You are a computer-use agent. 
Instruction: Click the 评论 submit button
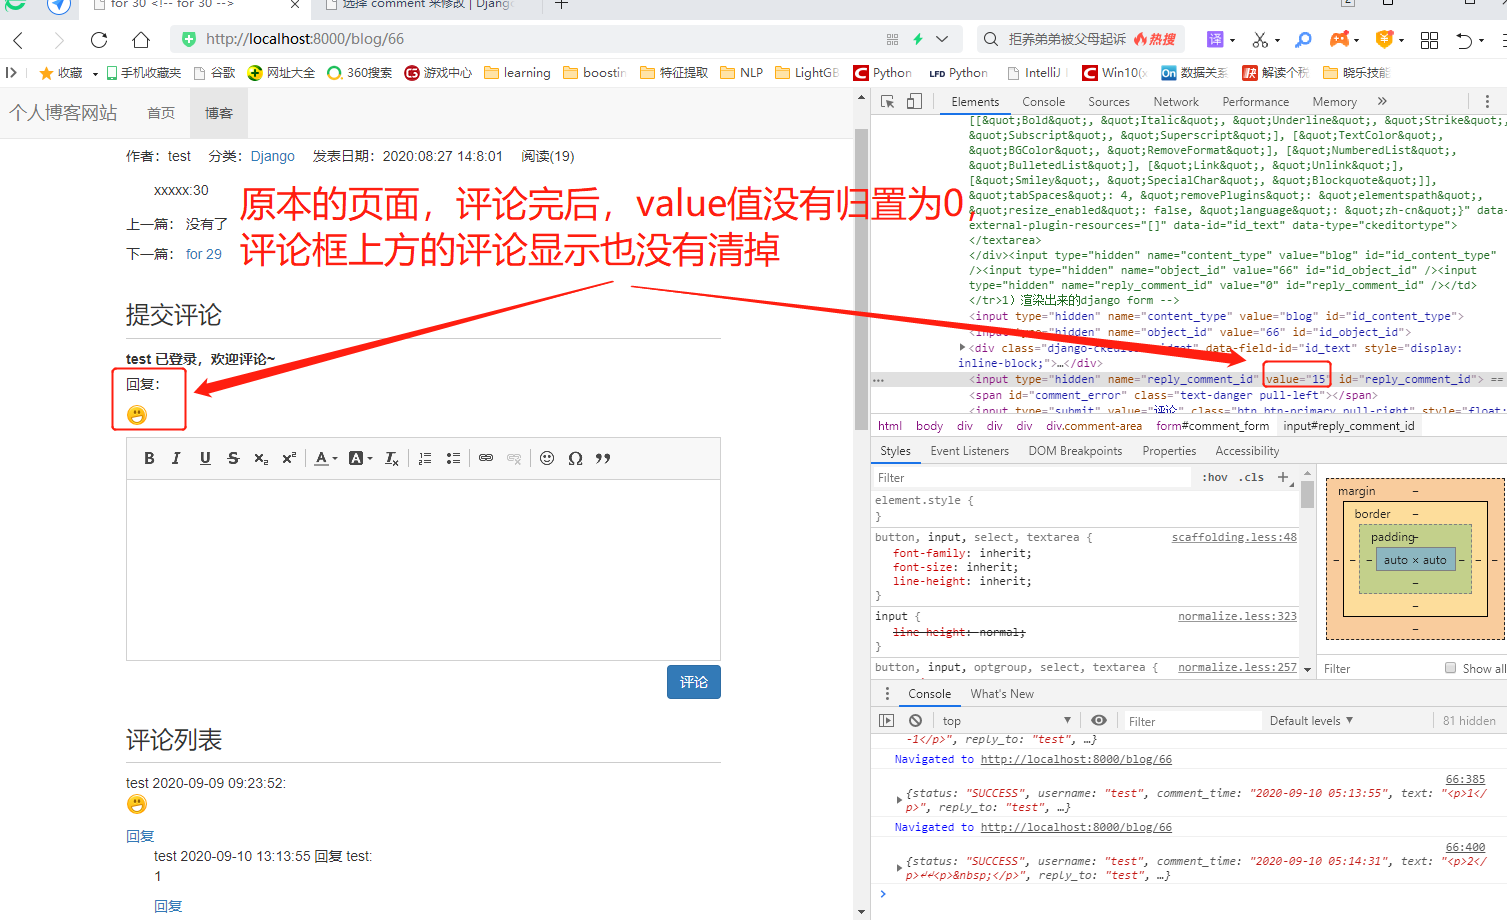pyautogui.click(x=693, y=681)
